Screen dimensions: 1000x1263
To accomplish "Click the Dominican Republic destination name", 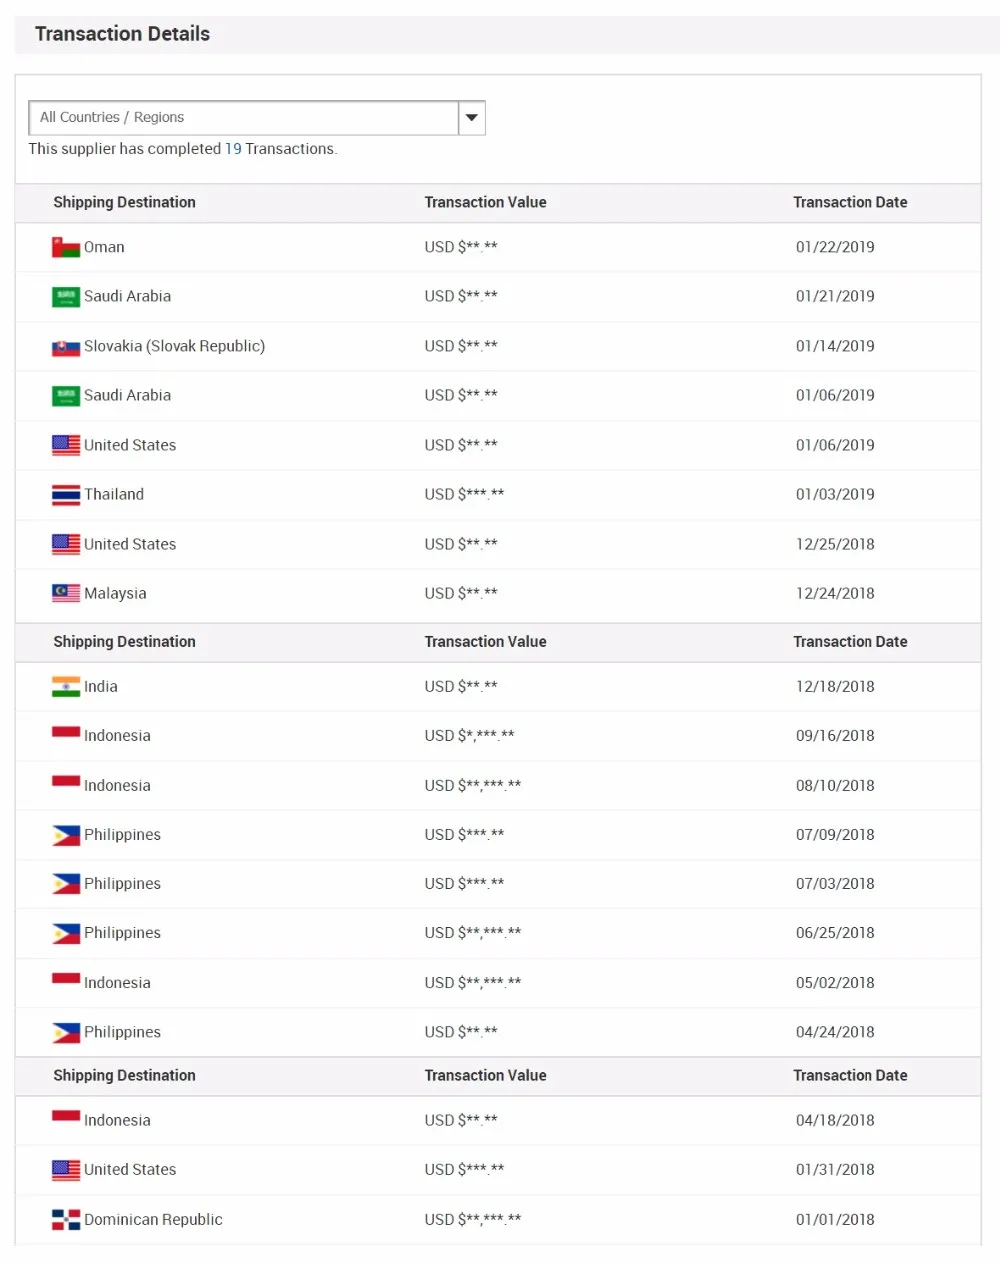I will coord(153,1219).
